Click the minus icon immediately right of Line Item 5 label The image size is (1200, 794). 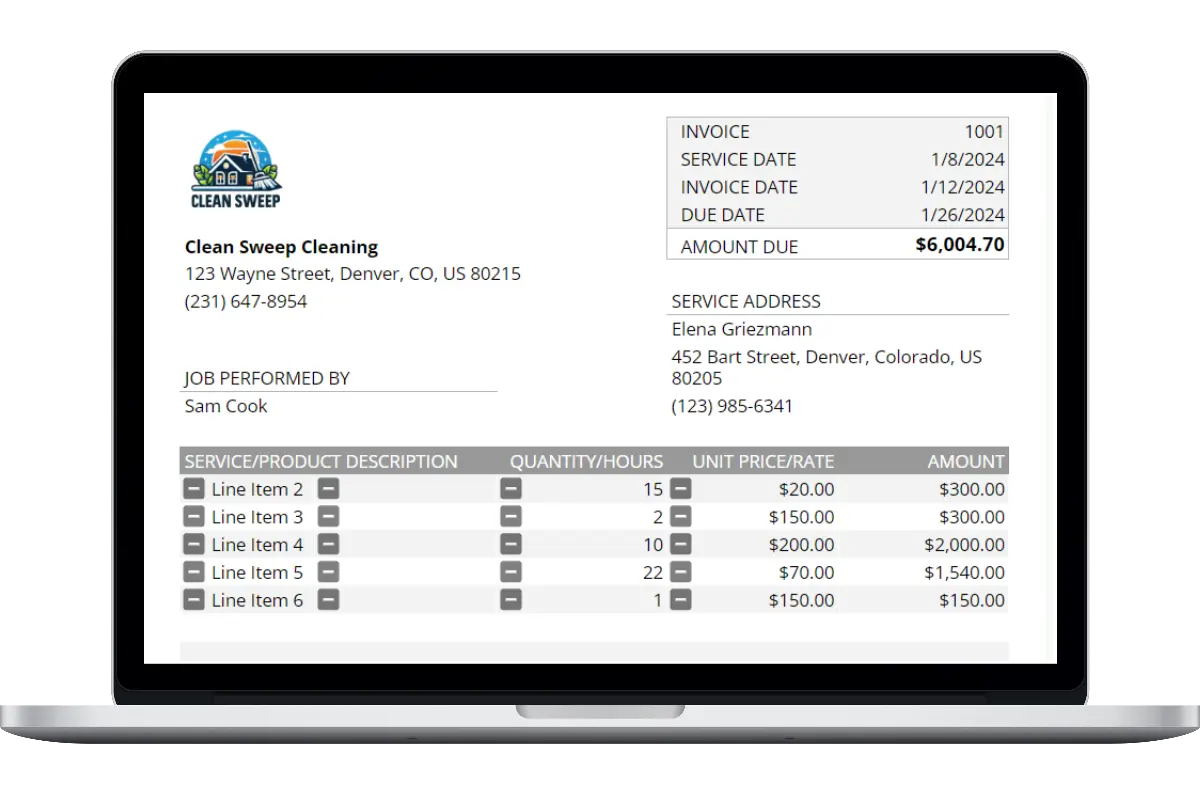point(328,573)
